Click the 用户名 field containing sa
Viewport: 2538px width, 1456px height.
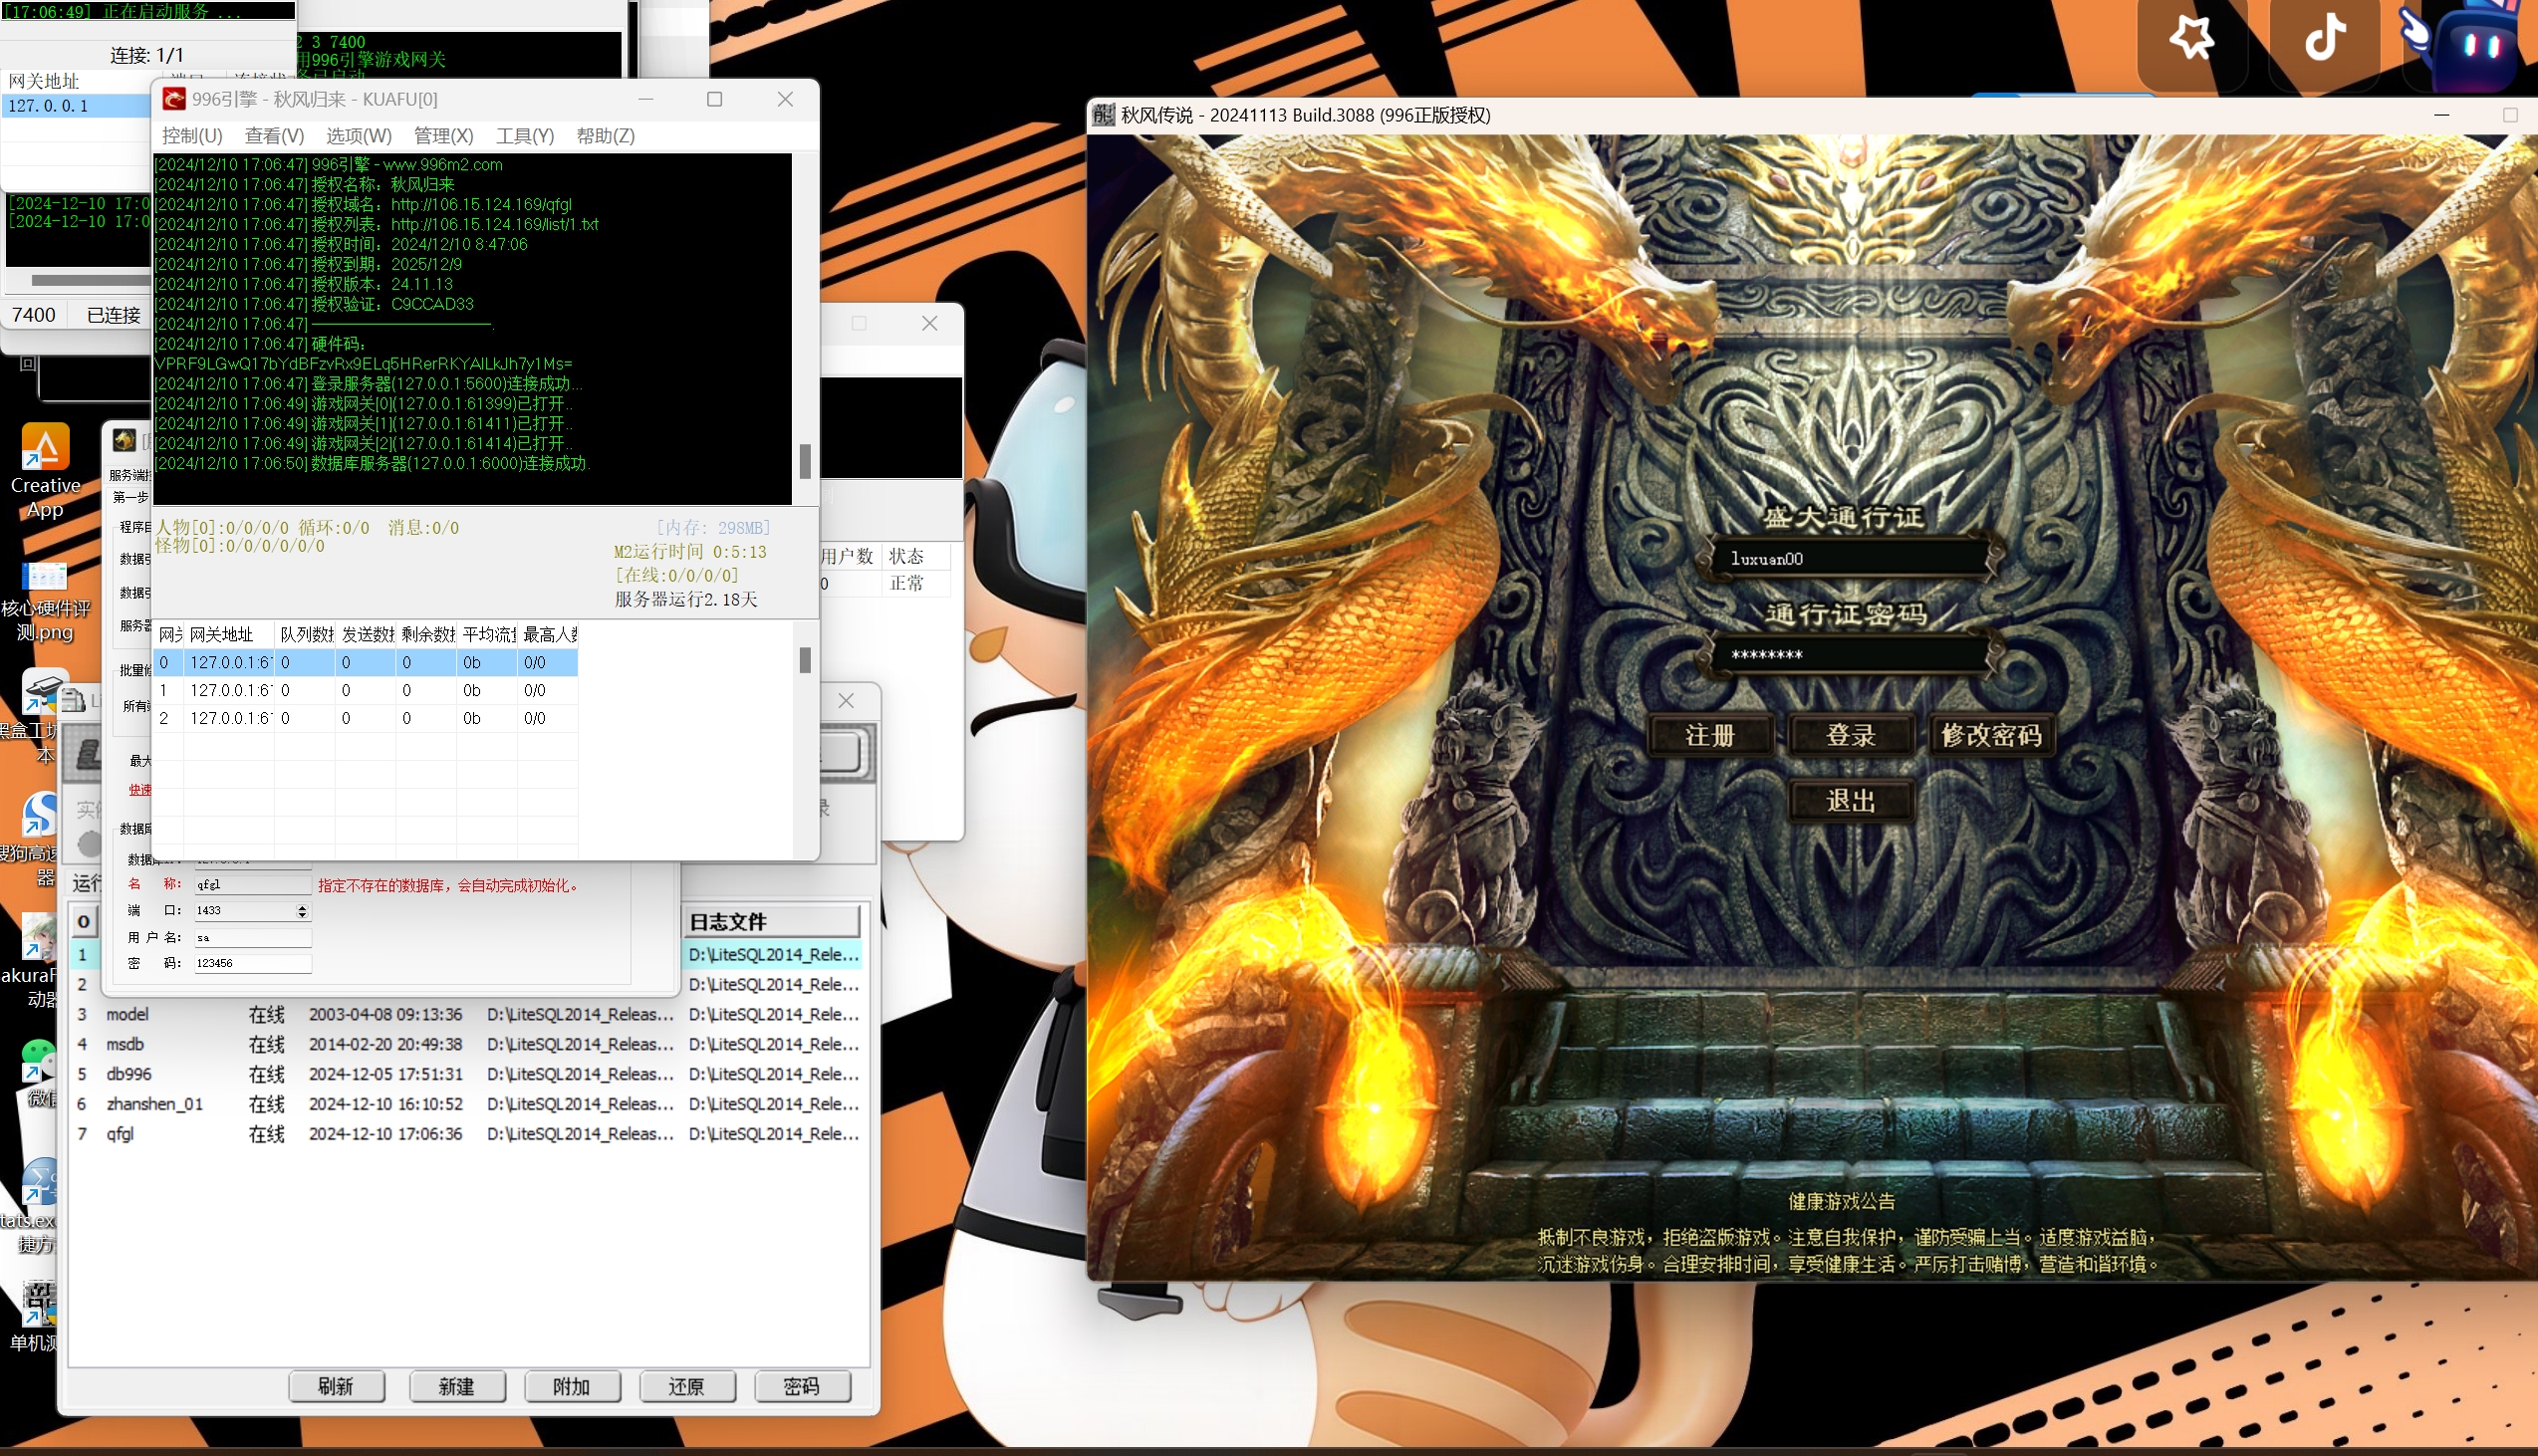253,938
